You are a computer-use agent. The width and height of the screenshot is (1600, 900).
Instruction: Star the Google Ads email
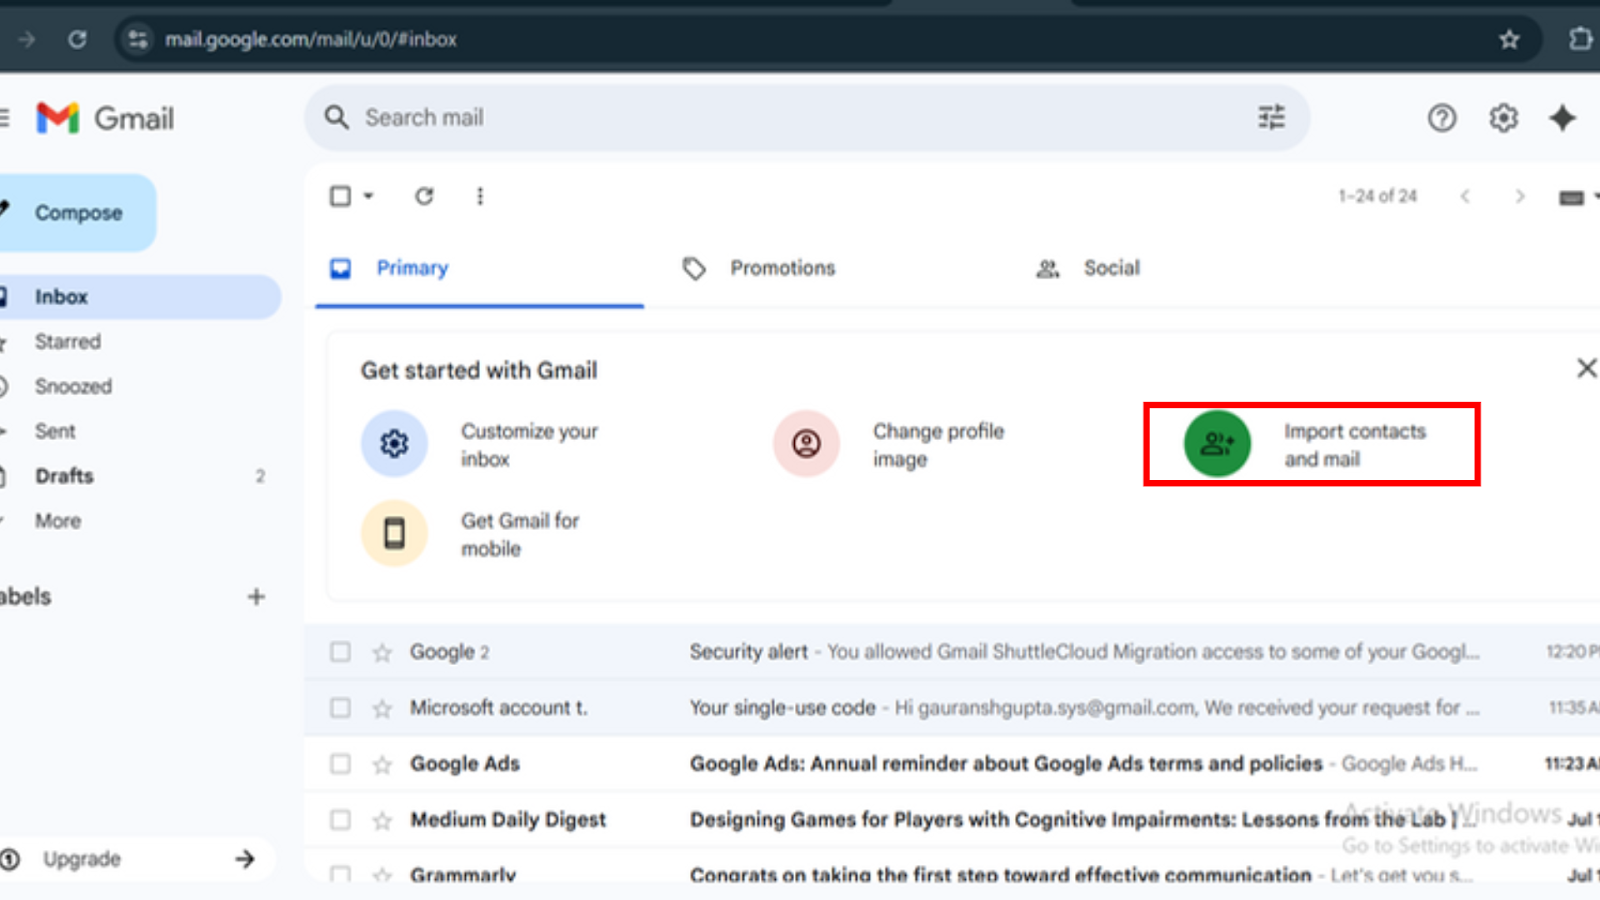382,765
